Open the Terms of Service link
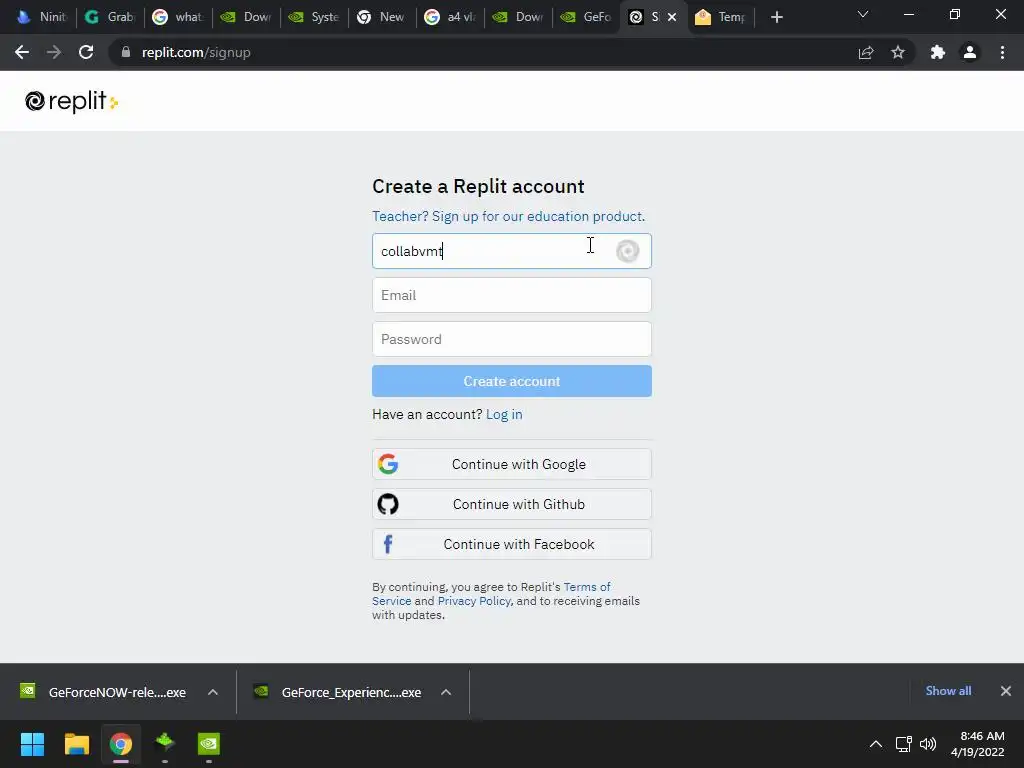This screenshot has width=1024, height=768. point(491,594)
